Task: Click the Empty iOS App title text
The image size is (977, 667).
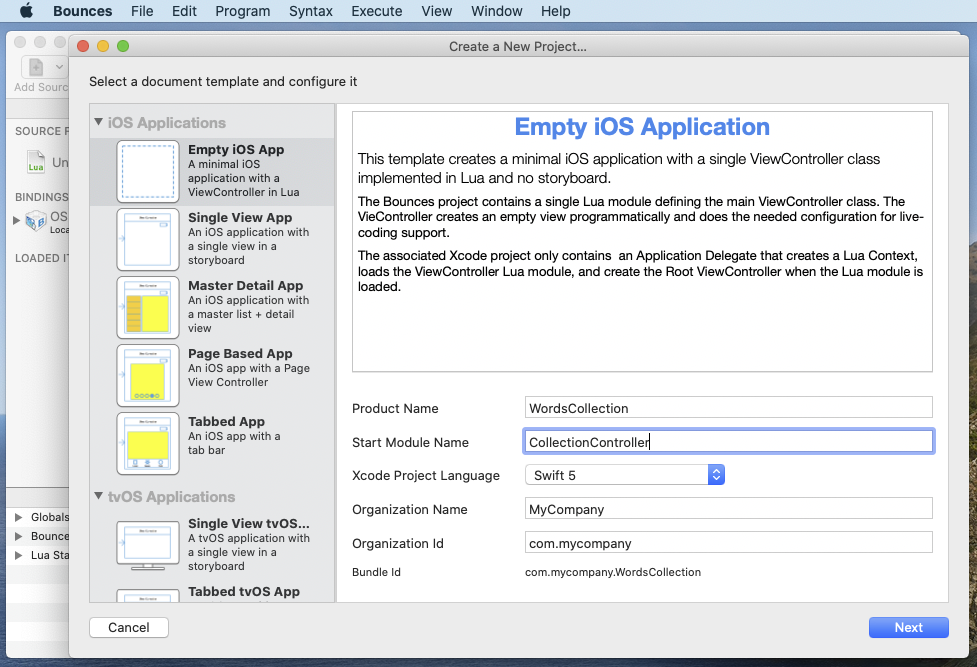Action: (x=236, y=150)
